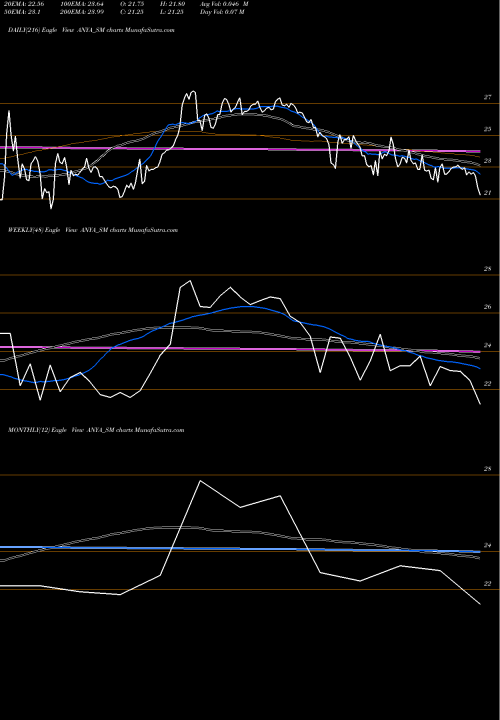Click the 100EMA value in the header
500x720 pixels.
point(84,4)
